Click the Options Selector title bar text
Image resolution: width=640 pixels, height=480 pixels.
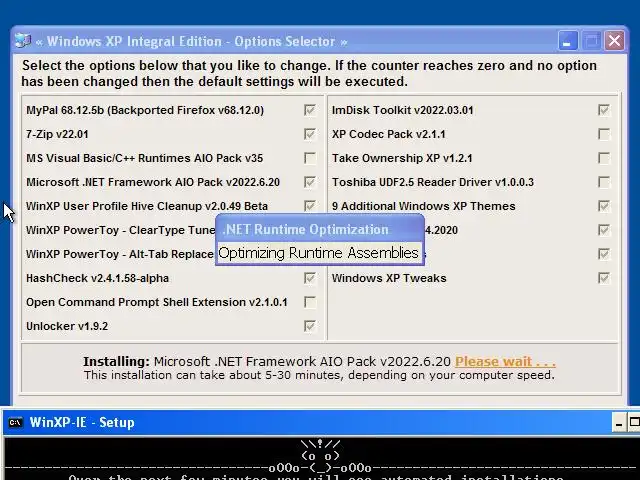[x=191, y=41]
